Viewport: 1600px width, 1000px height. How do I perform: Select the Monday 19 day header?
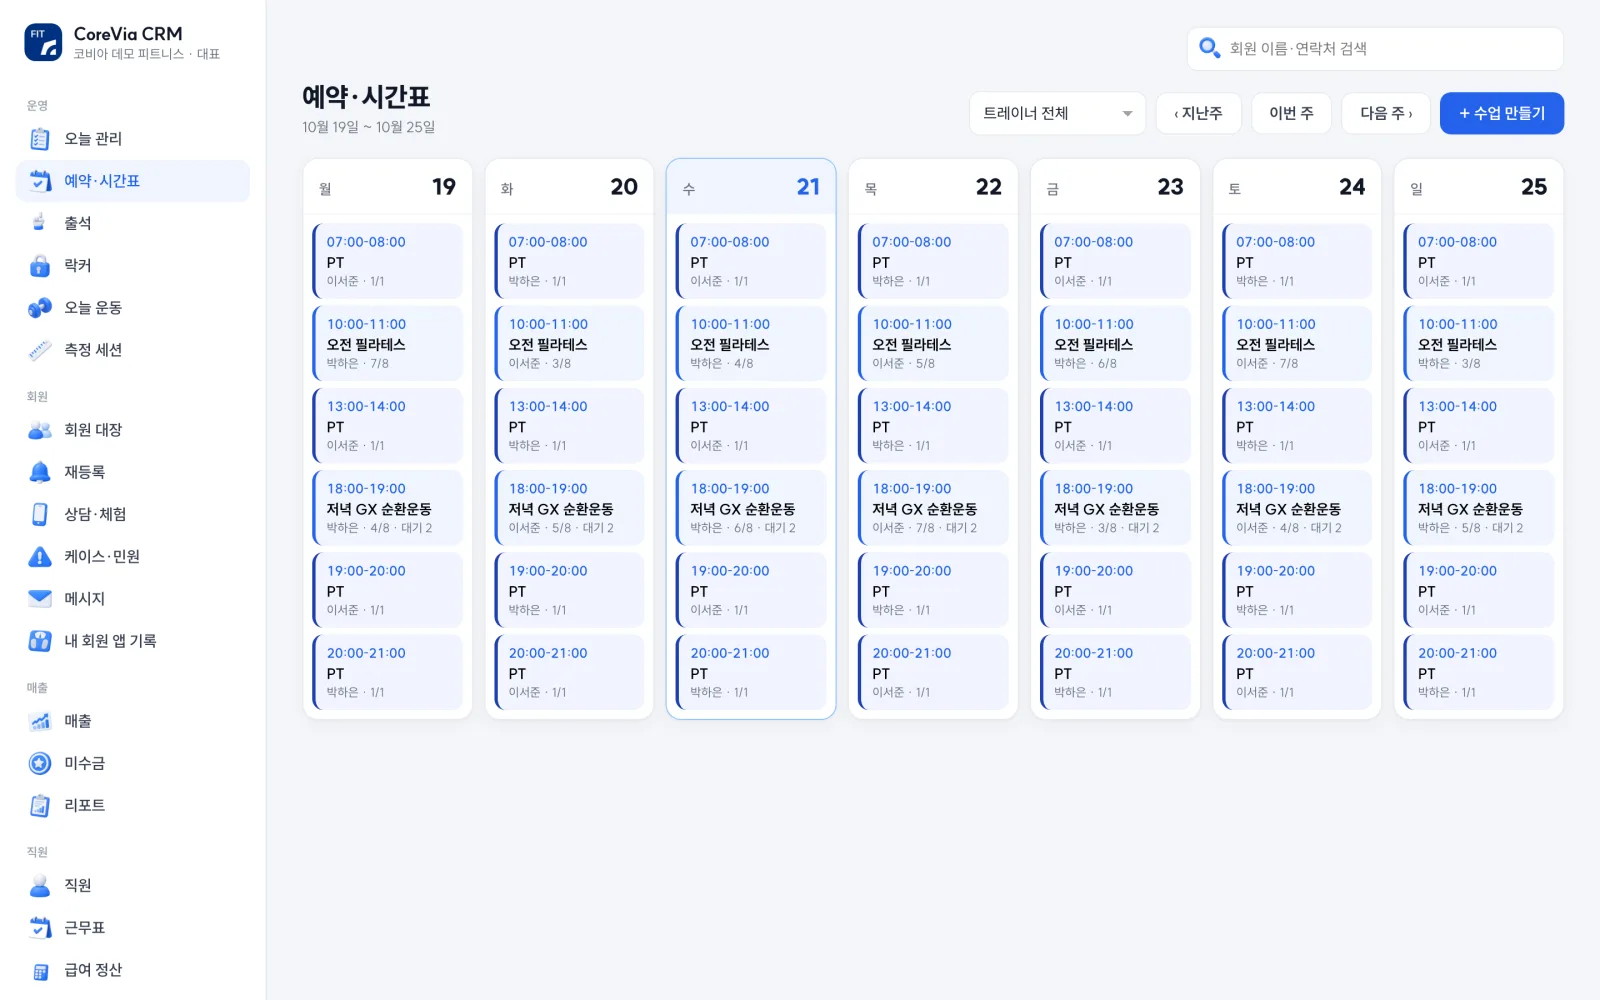tap(387, 187)
